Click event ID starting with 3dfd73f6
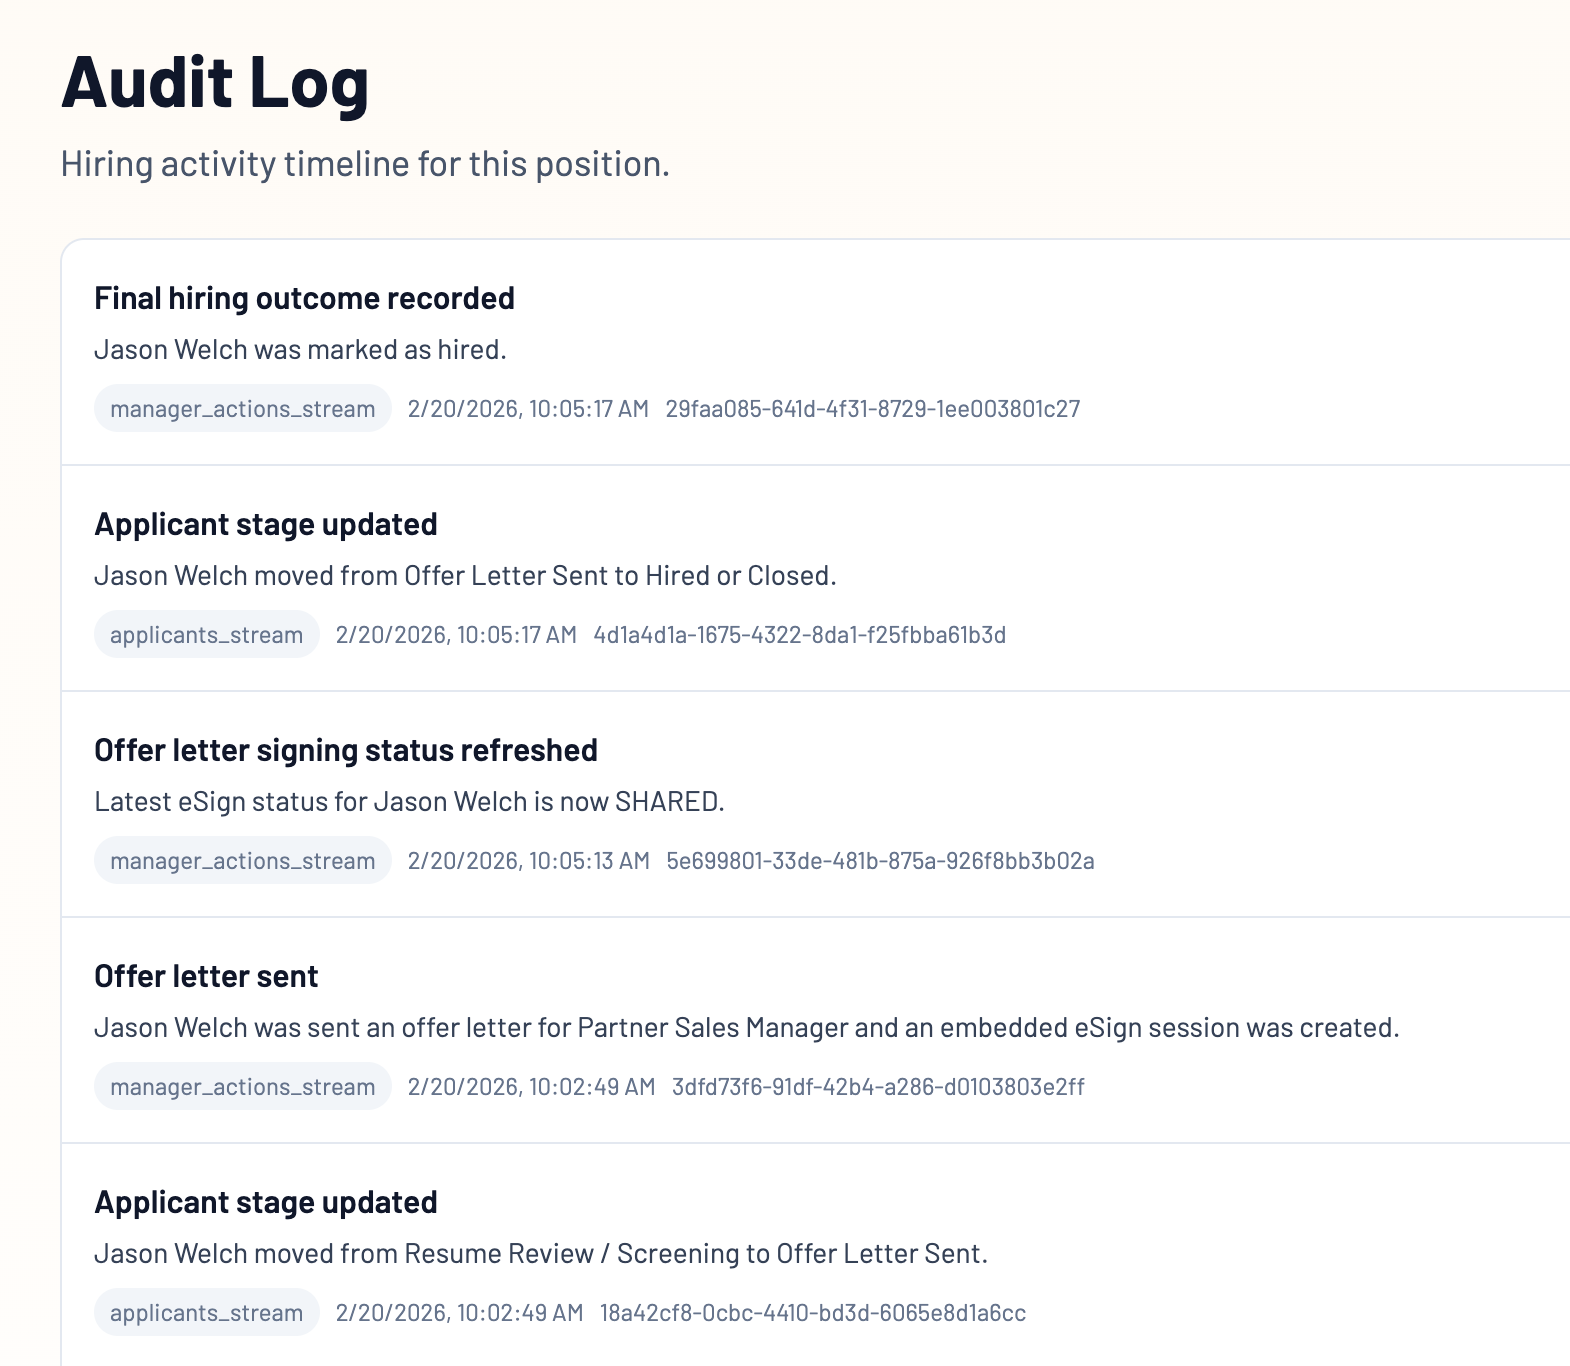This screenshot has width=1570, height=1366. pos(877,1087)
